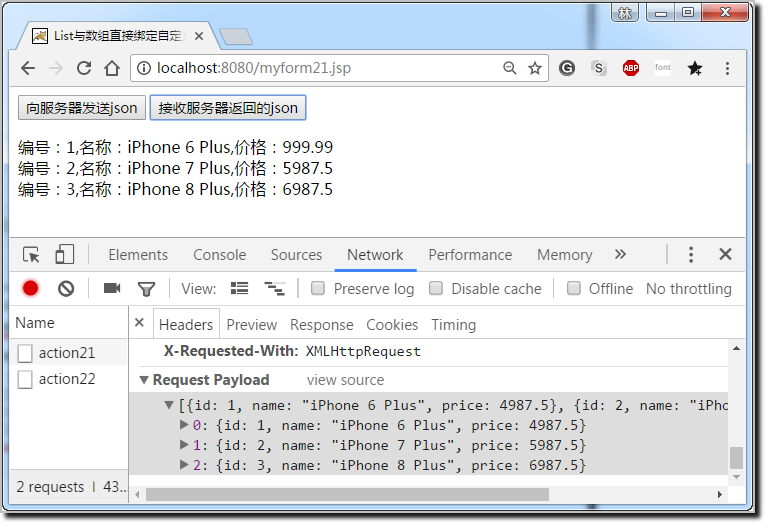The height and width of the screenshot is (522, 765).
Task: Select the Network tab
Action: coord(375,255)
